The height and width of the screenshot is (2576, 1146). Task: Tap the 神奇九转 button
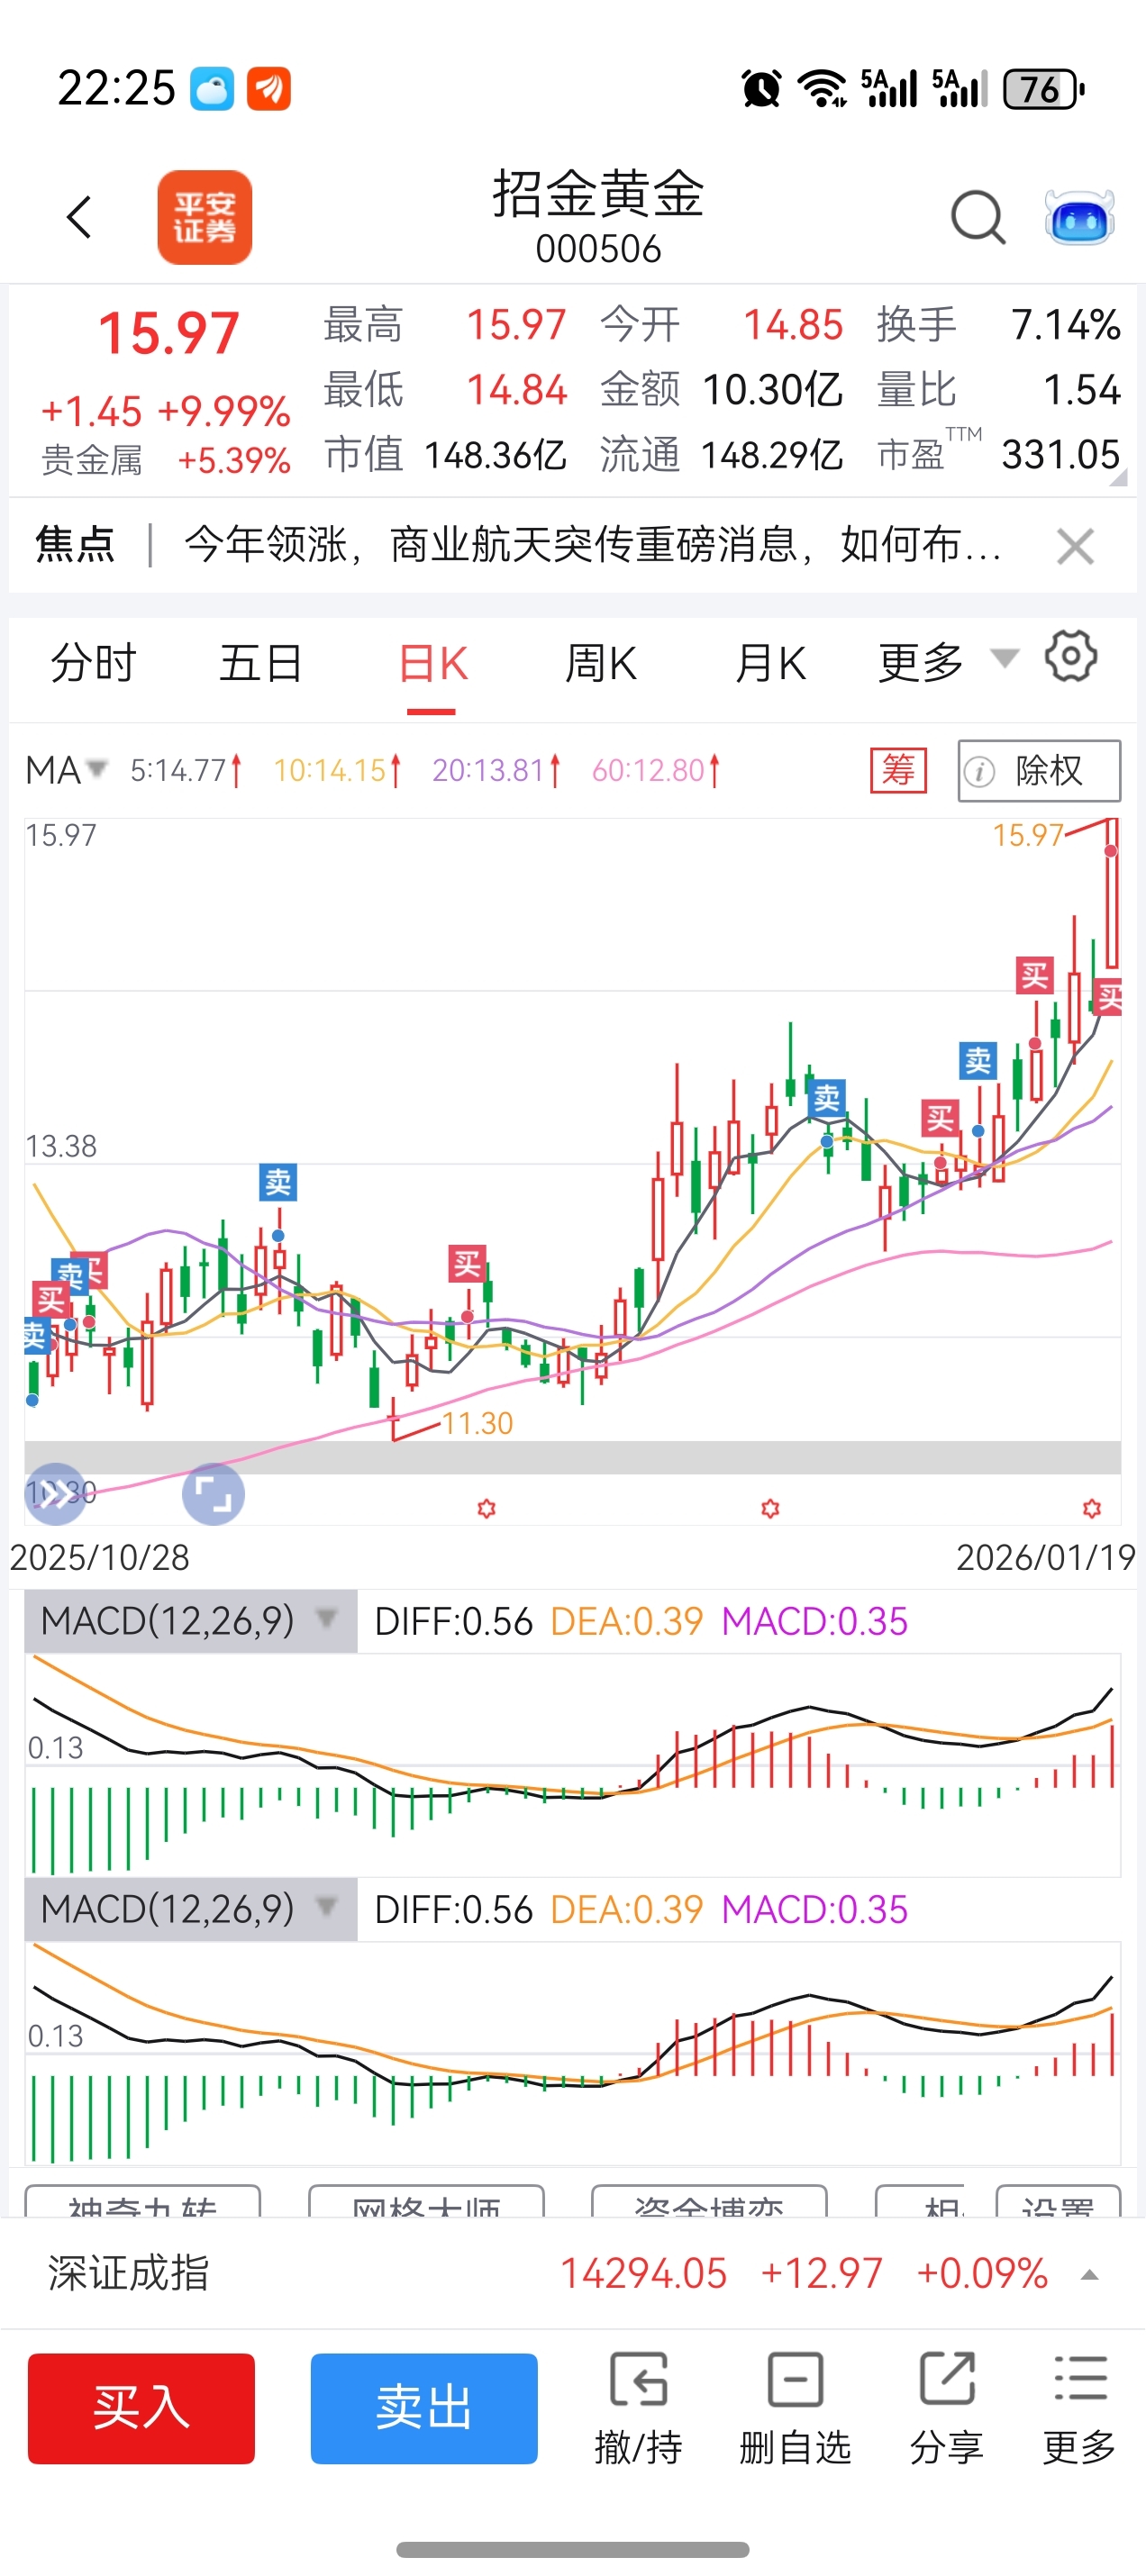142,2202
